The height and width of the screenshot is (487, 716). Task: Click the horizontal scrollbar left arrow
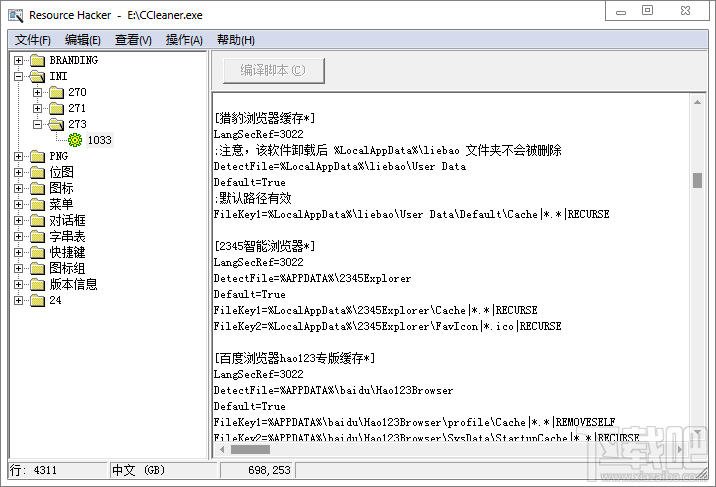click(x=222, y=450)
